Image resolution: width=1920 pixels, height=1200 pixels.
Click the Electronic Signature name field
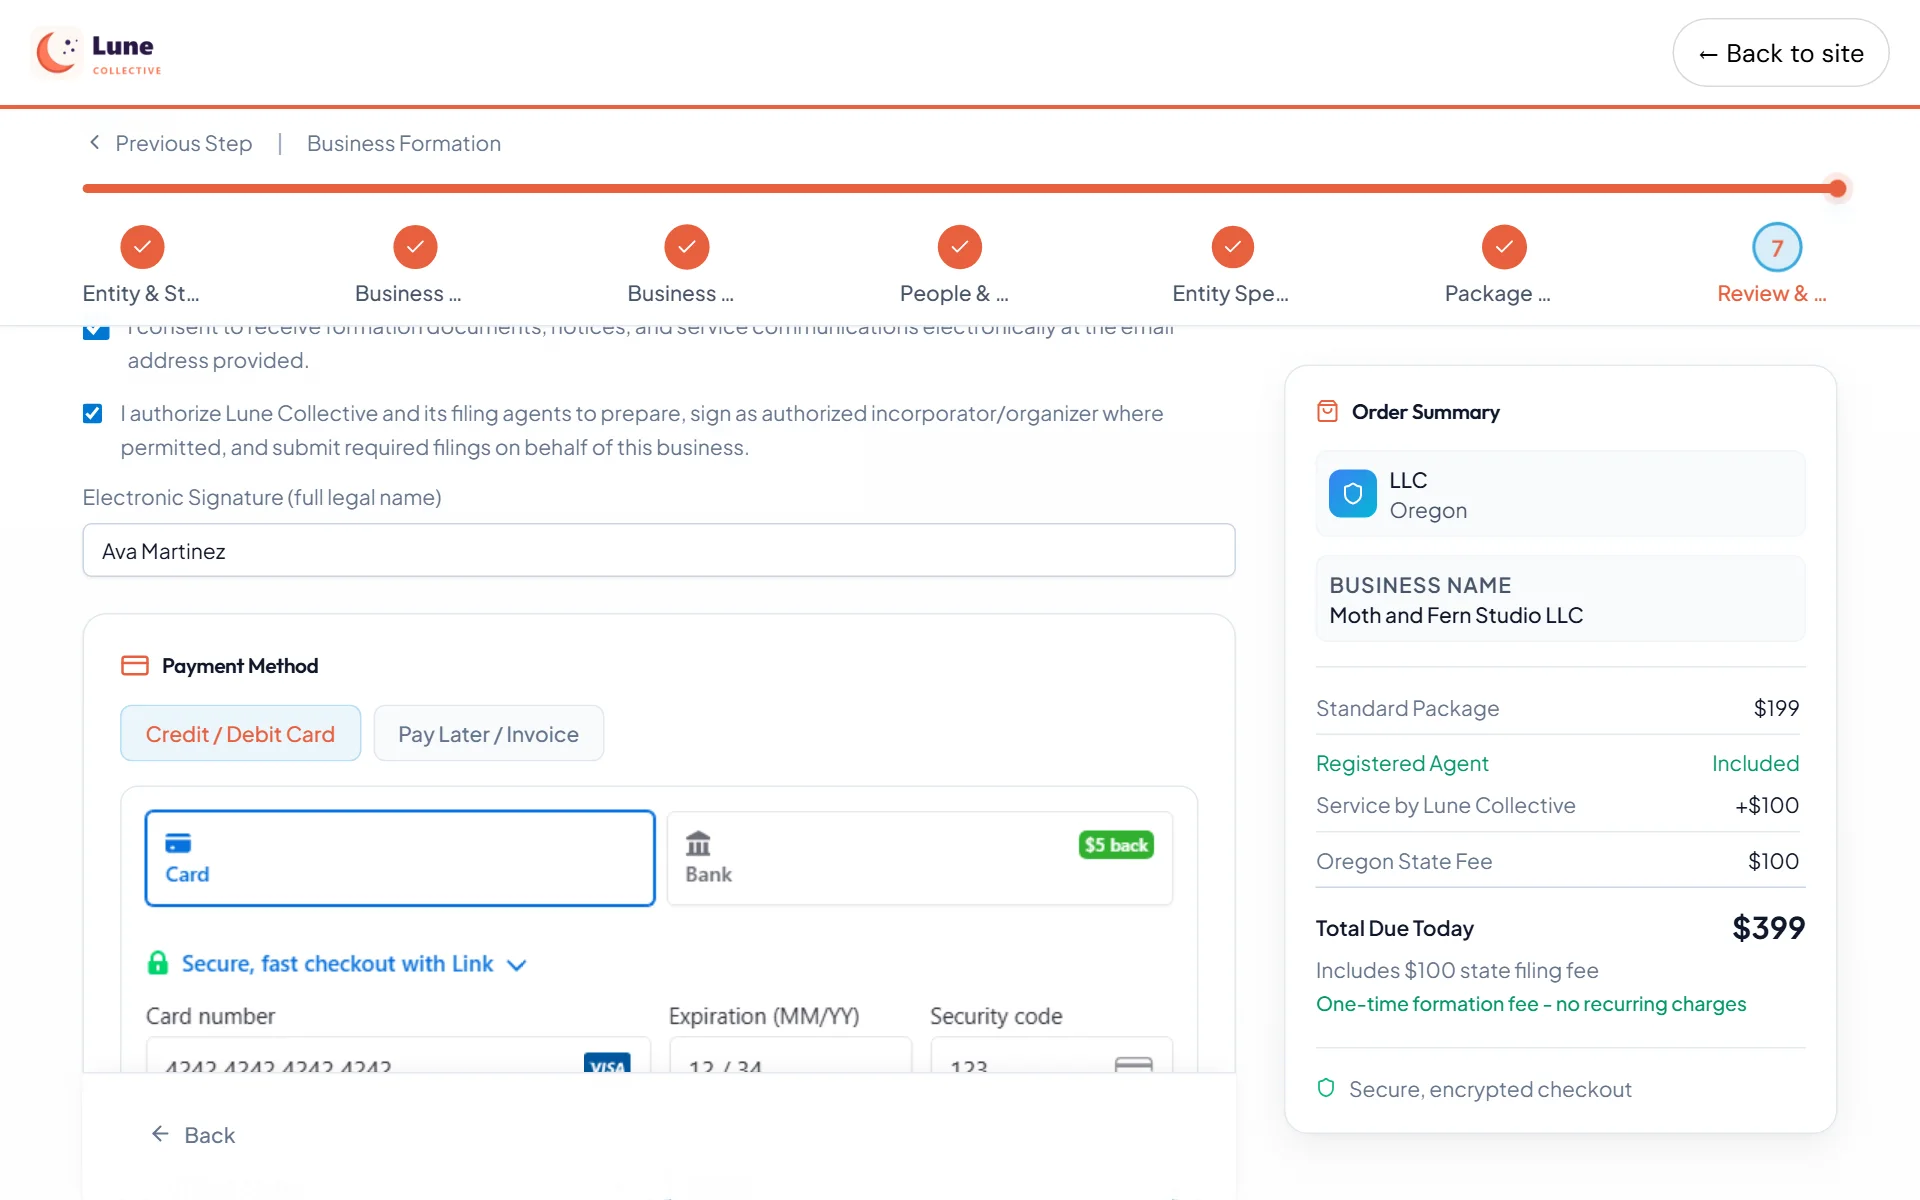click(x=659, y=551)
